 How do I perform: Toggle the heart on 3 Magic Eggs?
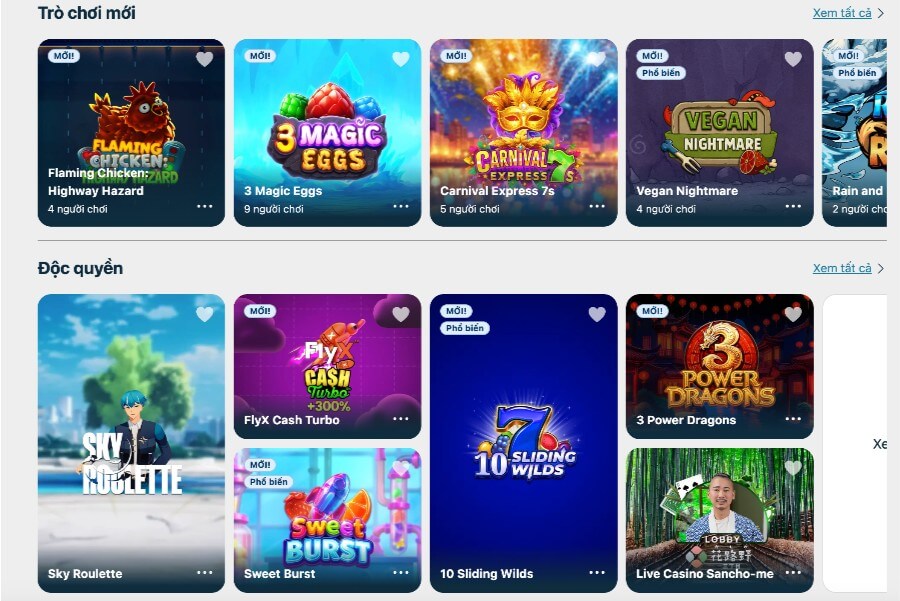[x=401, y=59]
